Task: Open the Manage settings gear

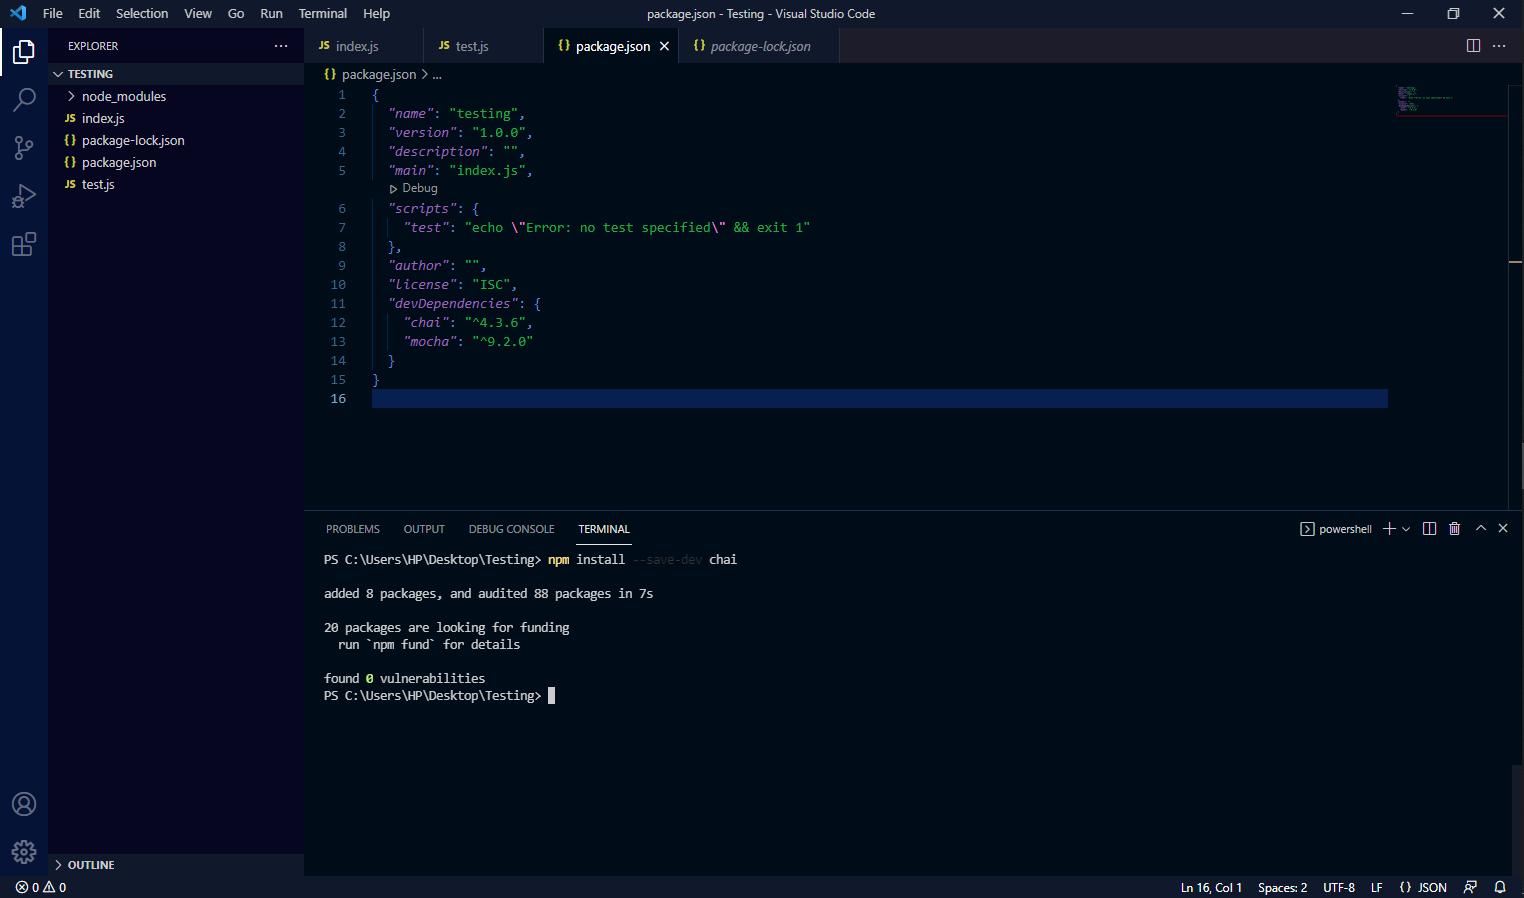Action: pyautogui.click(x=24, y=851)
